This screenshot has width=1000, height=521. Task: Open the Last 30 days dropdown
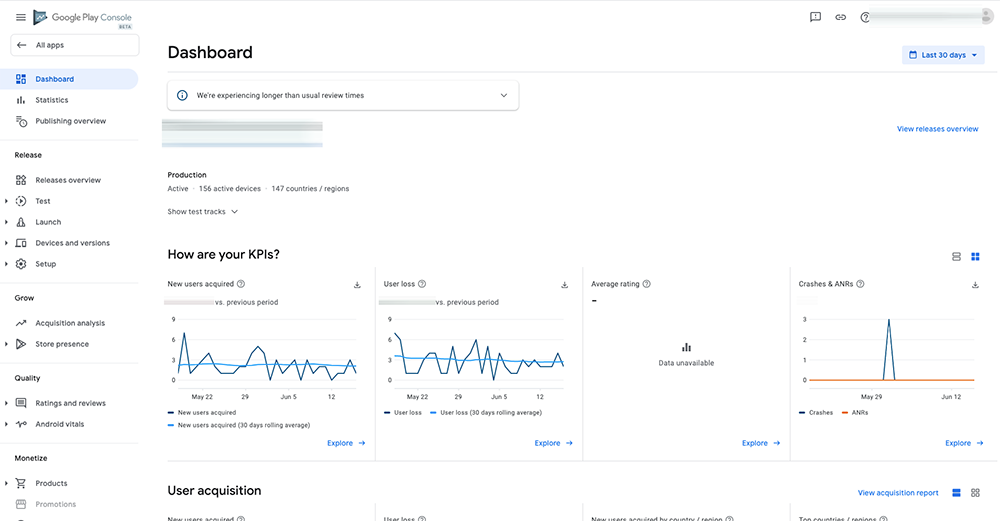pyautogui.click(x=943, y=55)
